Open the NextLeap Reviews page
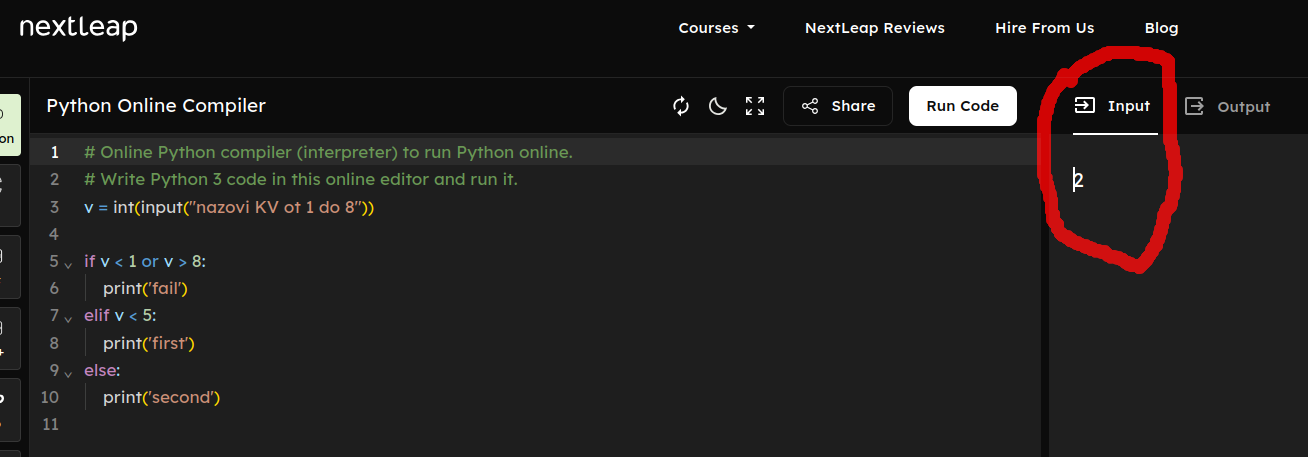 pos(874,28)
